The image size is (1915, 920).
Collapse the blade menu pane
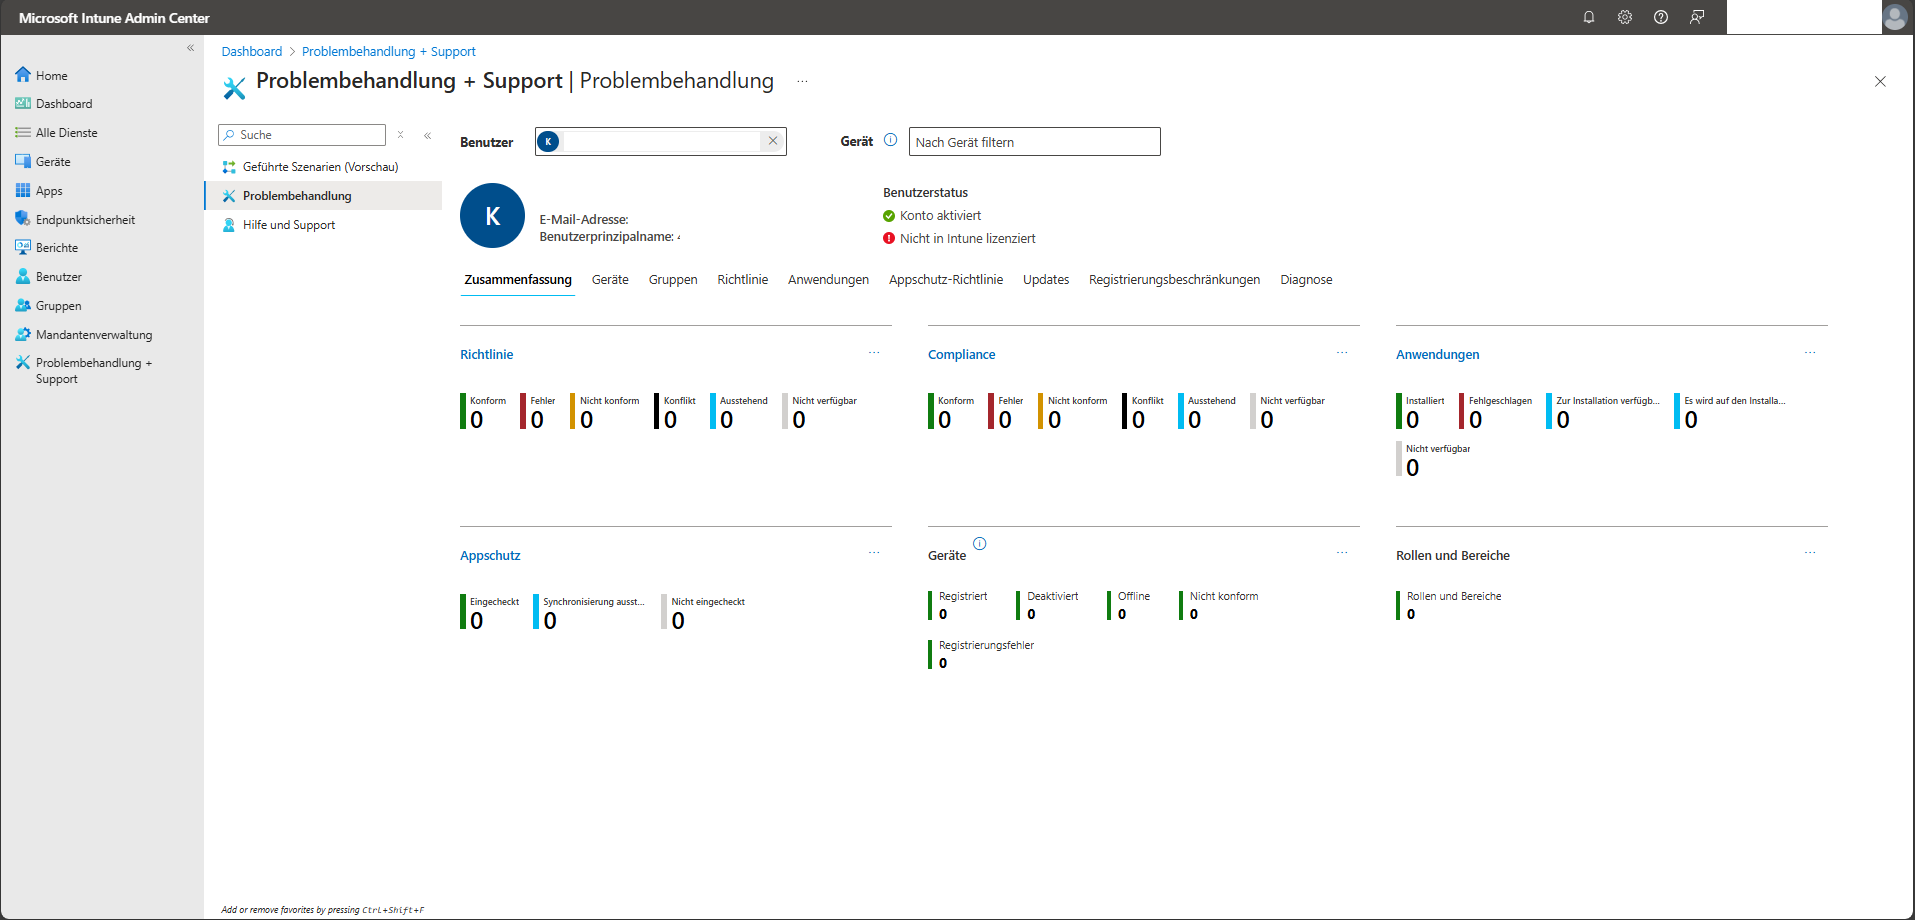pyautogui.click(x=427, y=135)
